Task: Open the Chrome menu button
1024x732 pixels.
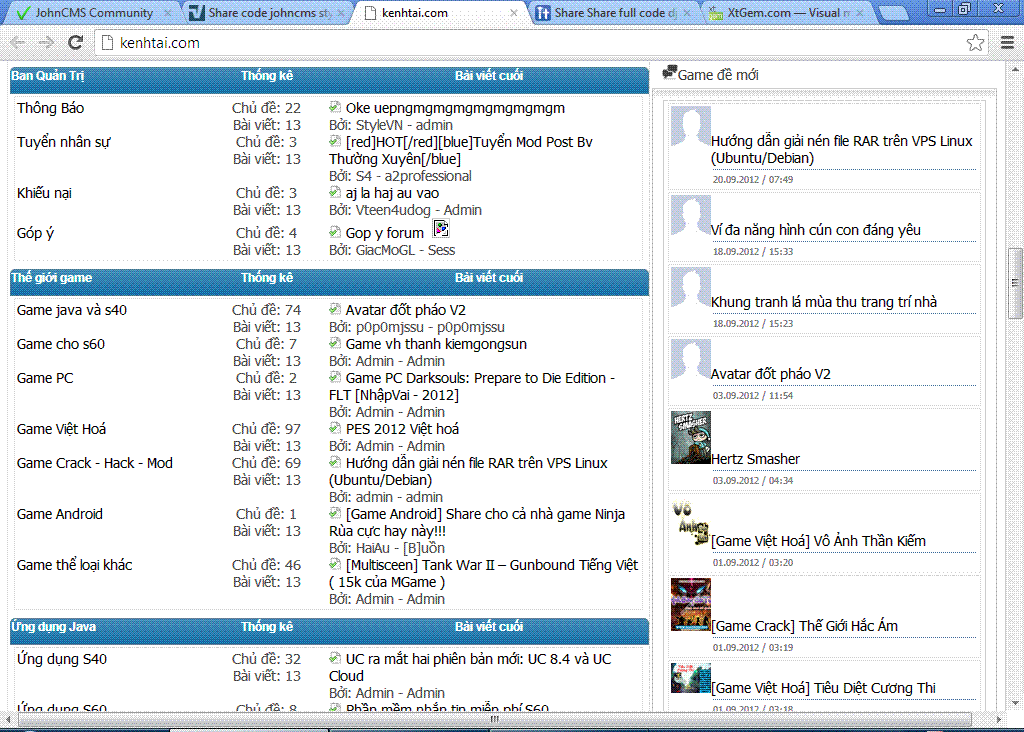Action: (1006, 43)
